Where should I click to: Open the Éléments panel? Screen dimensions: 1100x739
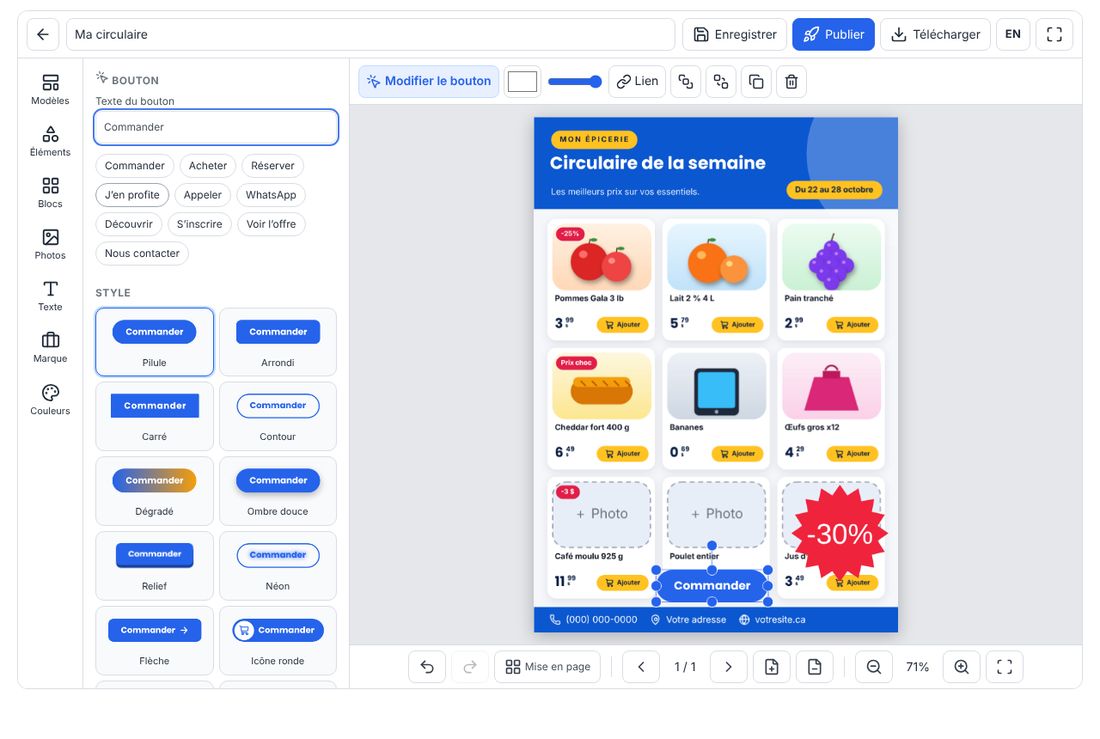point(51,141)
